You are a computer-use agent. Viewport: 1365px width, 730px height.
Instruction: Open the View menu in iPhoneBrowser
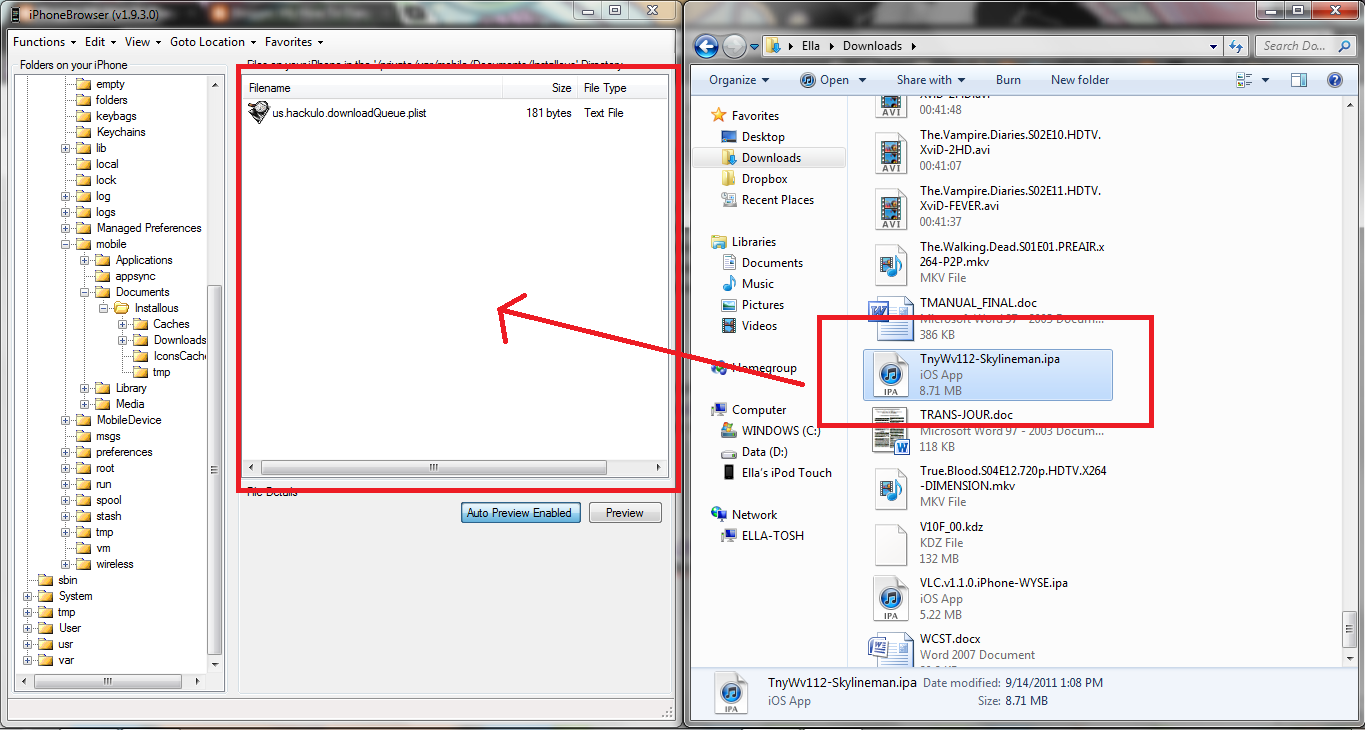click(x=143, y=42)
